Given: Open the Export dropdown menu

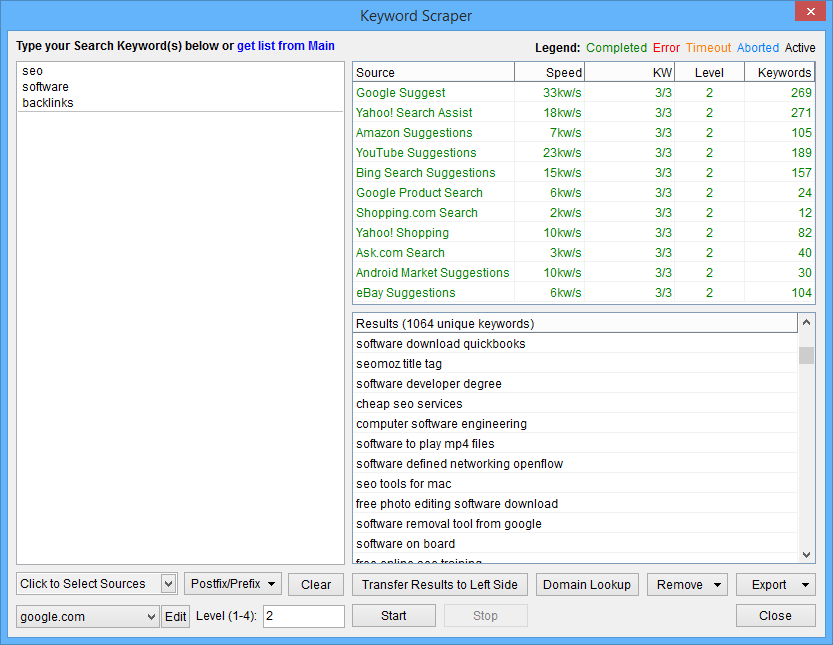Looking at the screenshot, I should point(775,584).
